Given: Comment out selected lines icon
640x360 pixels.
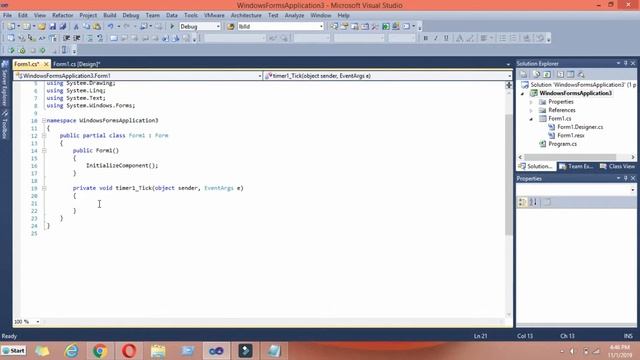Looking at the screenshot, I should click(90, 38).
